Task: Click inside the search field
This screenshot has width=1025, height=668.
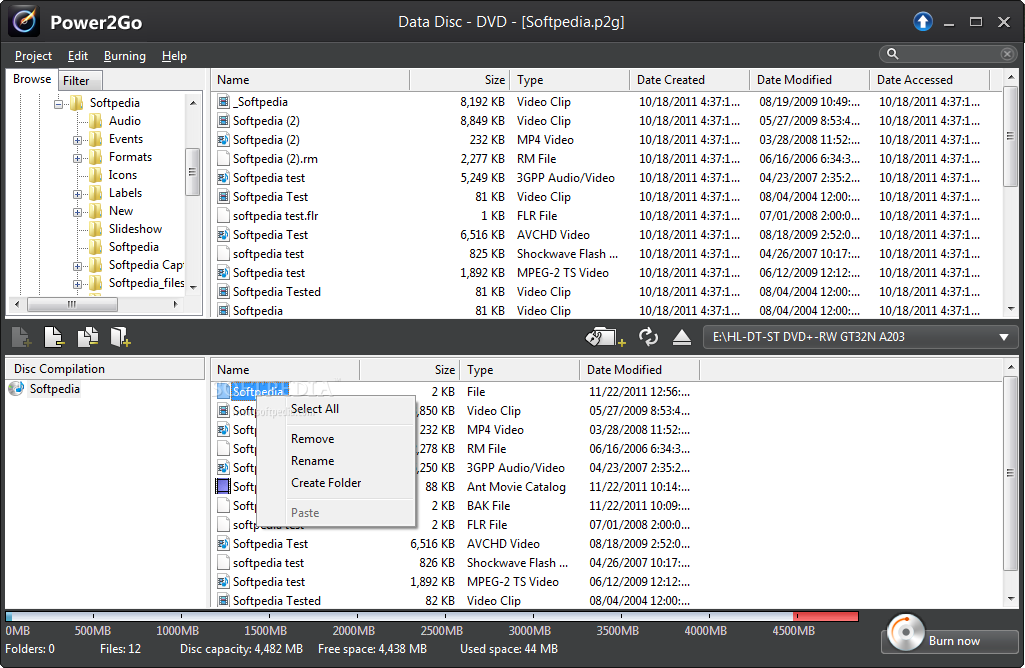Action: (948, 53)
